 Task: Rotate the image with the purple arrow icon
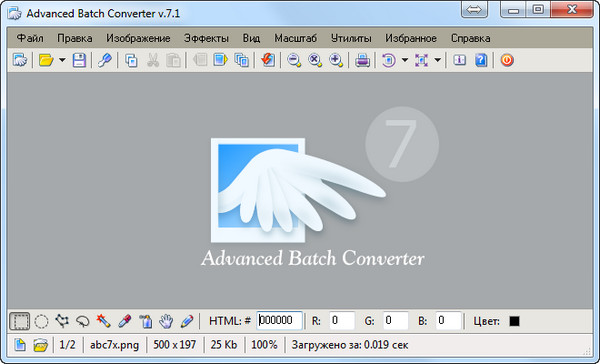pos(389,60)
